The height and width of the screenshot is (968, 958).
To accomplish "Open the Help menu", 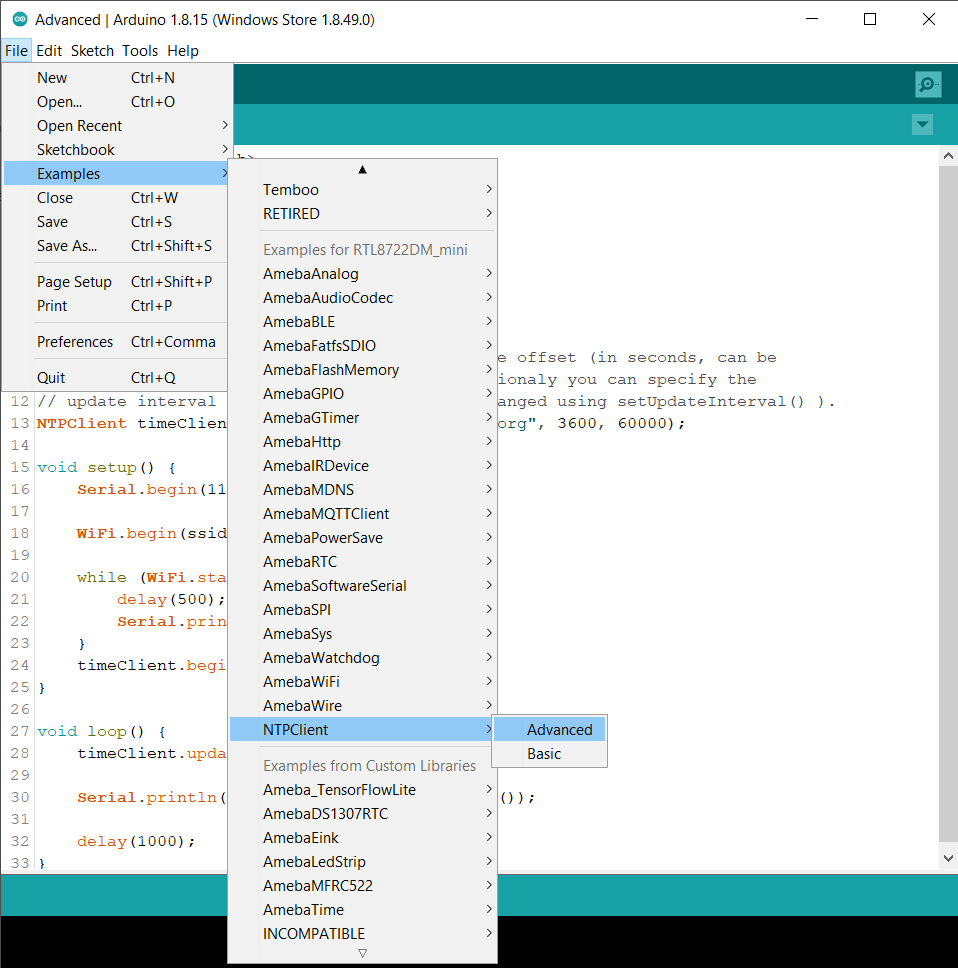I will (x=183, y=51).
